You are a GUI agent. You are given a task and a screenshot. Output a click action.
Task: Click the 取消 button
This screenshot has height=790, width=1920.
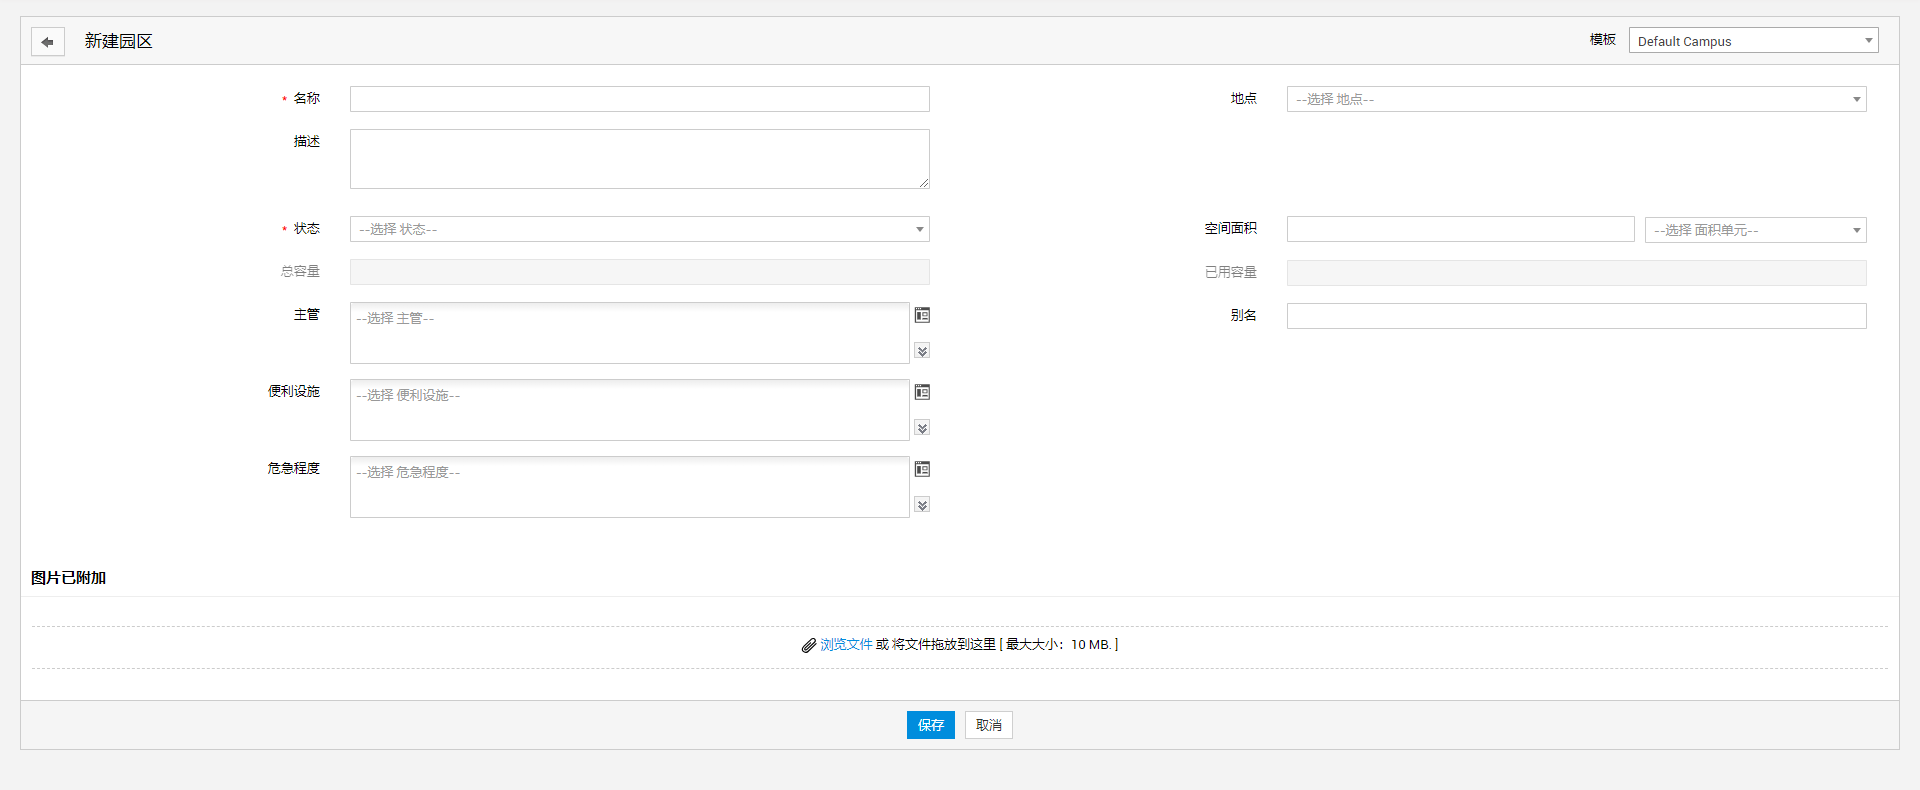pyautogui.click(x=988, y=725)
